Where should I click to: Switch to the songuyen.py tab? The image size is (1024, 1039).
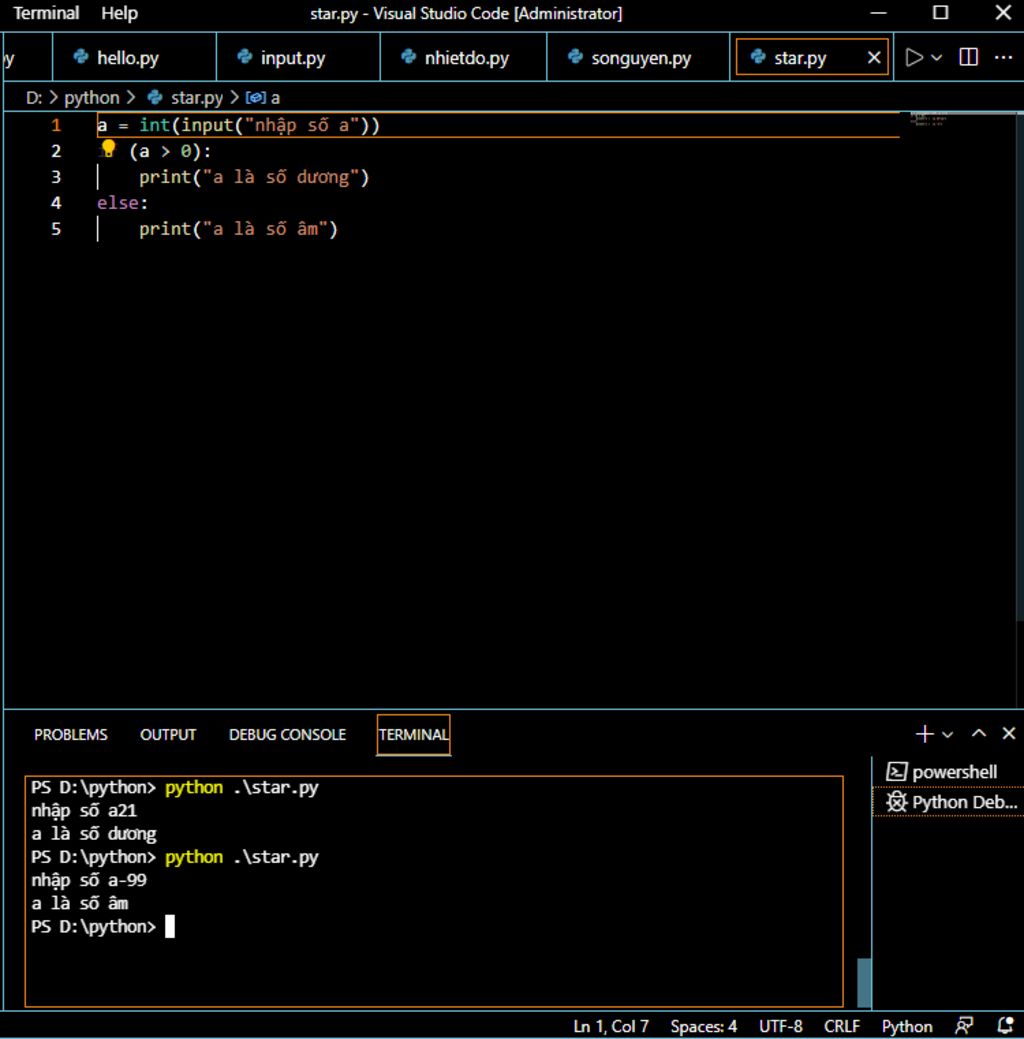pos(638,58)
